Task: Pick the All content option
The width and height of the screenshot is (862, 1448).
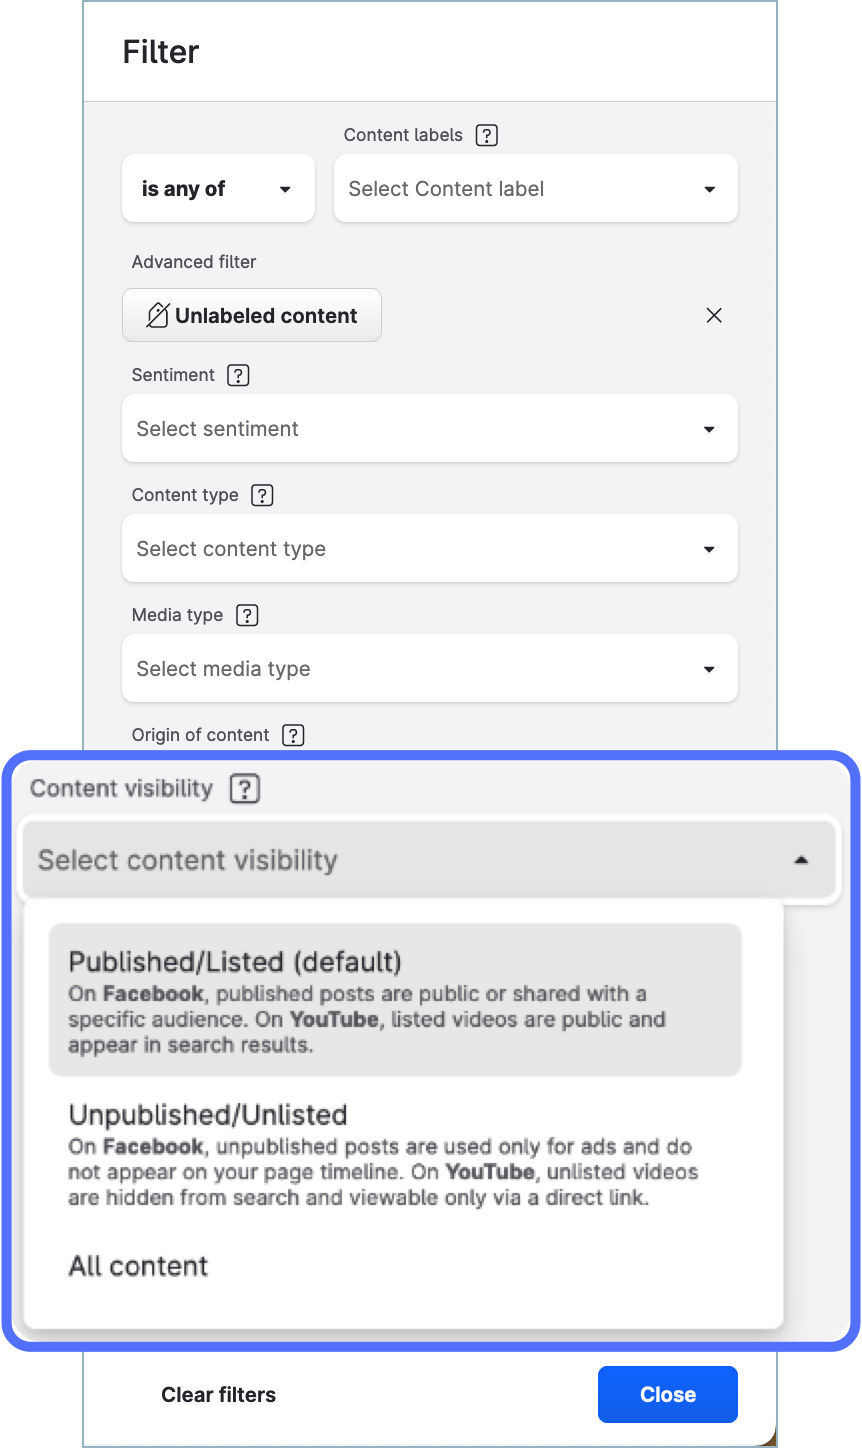Action: pyautogui.click(x=139, y=1266)
